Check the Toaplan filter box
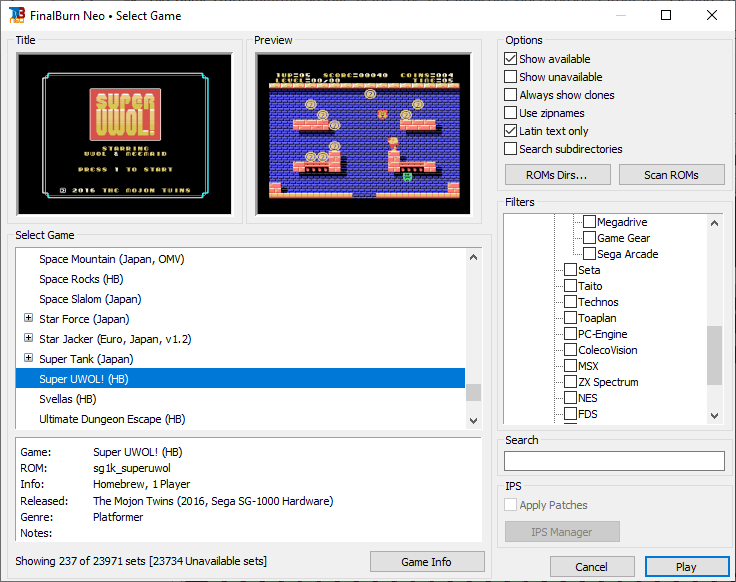The image size is (736, 582). [x=570, y=317]
